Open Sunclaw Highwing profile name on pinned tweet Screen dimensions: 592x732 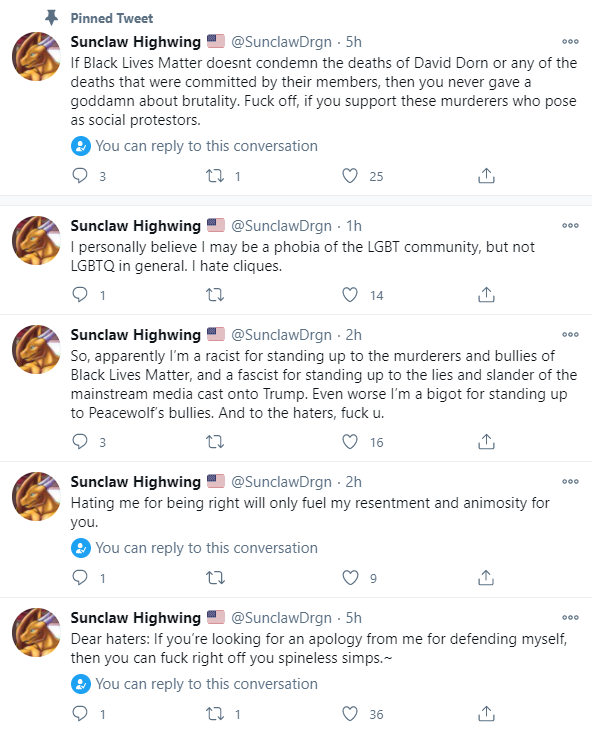[135, 42]
